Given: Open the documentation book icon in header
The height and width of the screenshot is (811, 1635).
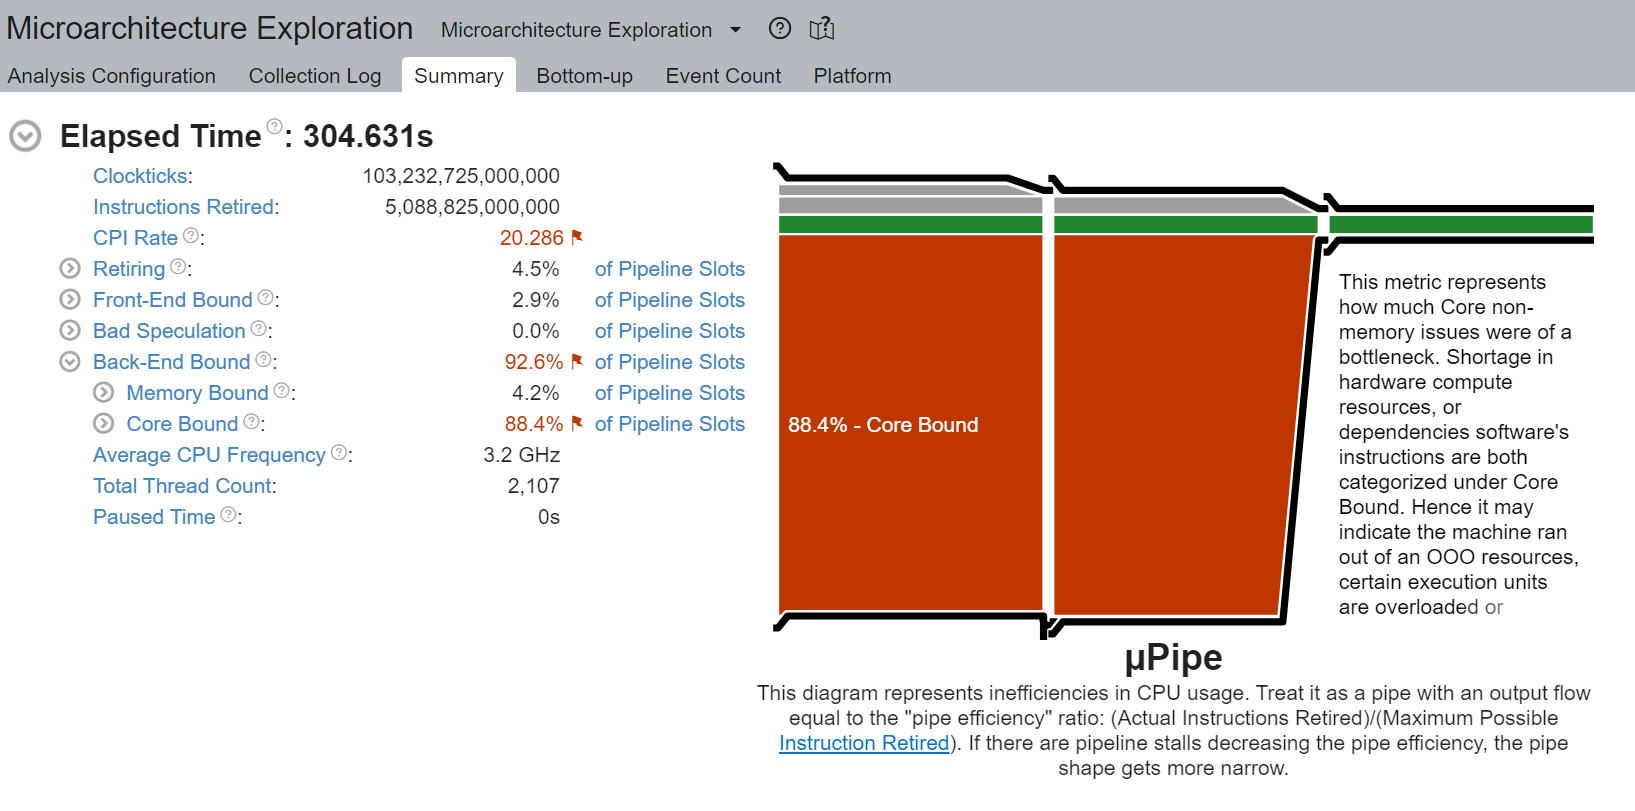Looking at the screenshot, I should tap(822, 29).
